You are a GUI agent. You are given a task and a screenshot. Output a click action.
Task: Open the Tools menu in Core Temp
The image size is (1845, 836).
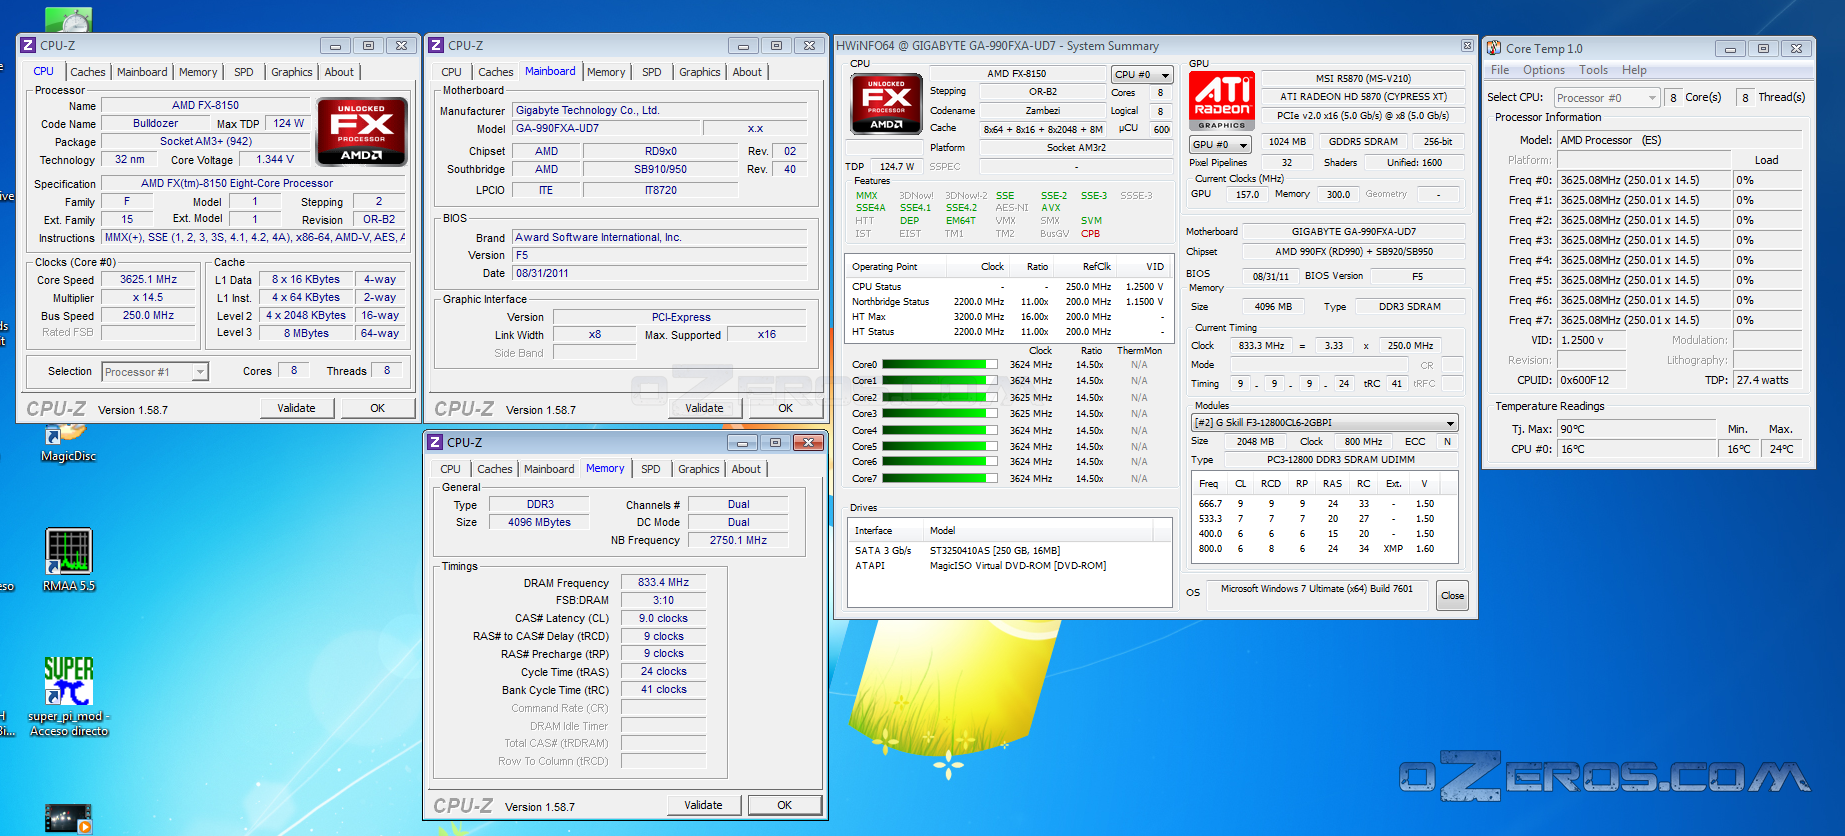tap(1594, 70)
